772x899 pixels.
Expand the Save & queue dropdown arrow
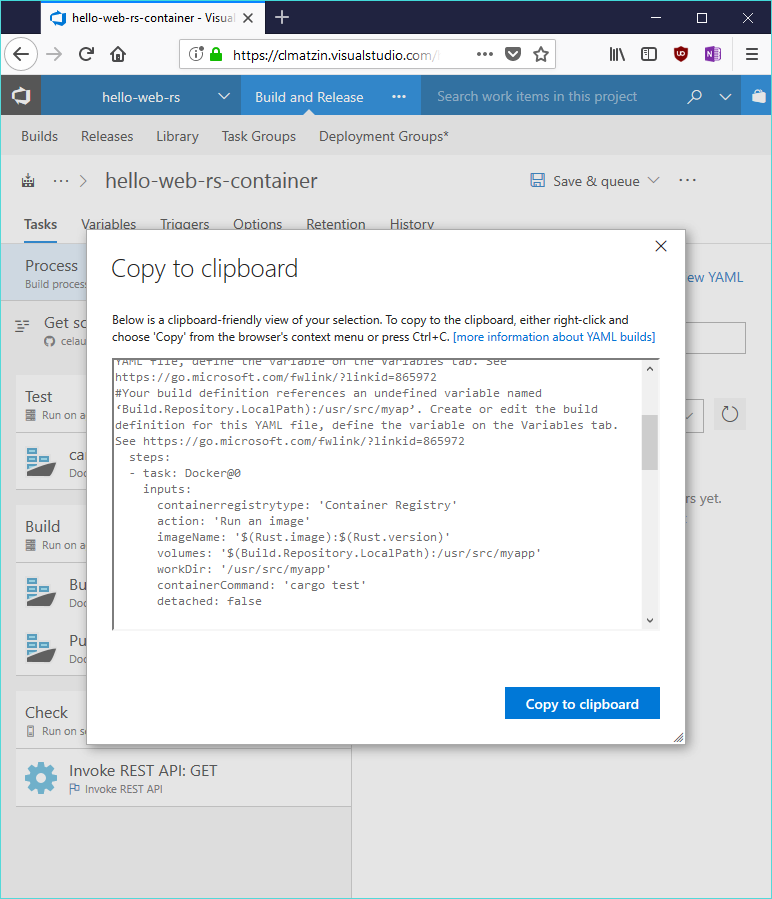[653, 181]
